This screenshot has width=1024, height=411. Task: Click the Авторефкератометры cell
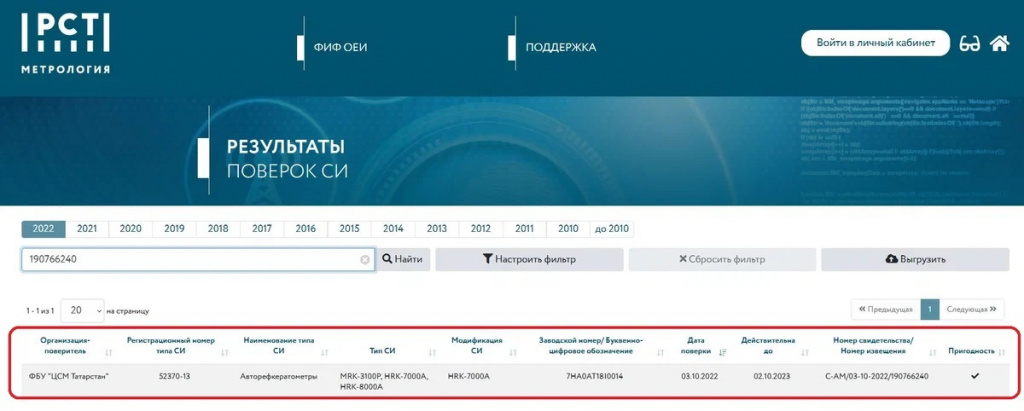click(279, 376)
